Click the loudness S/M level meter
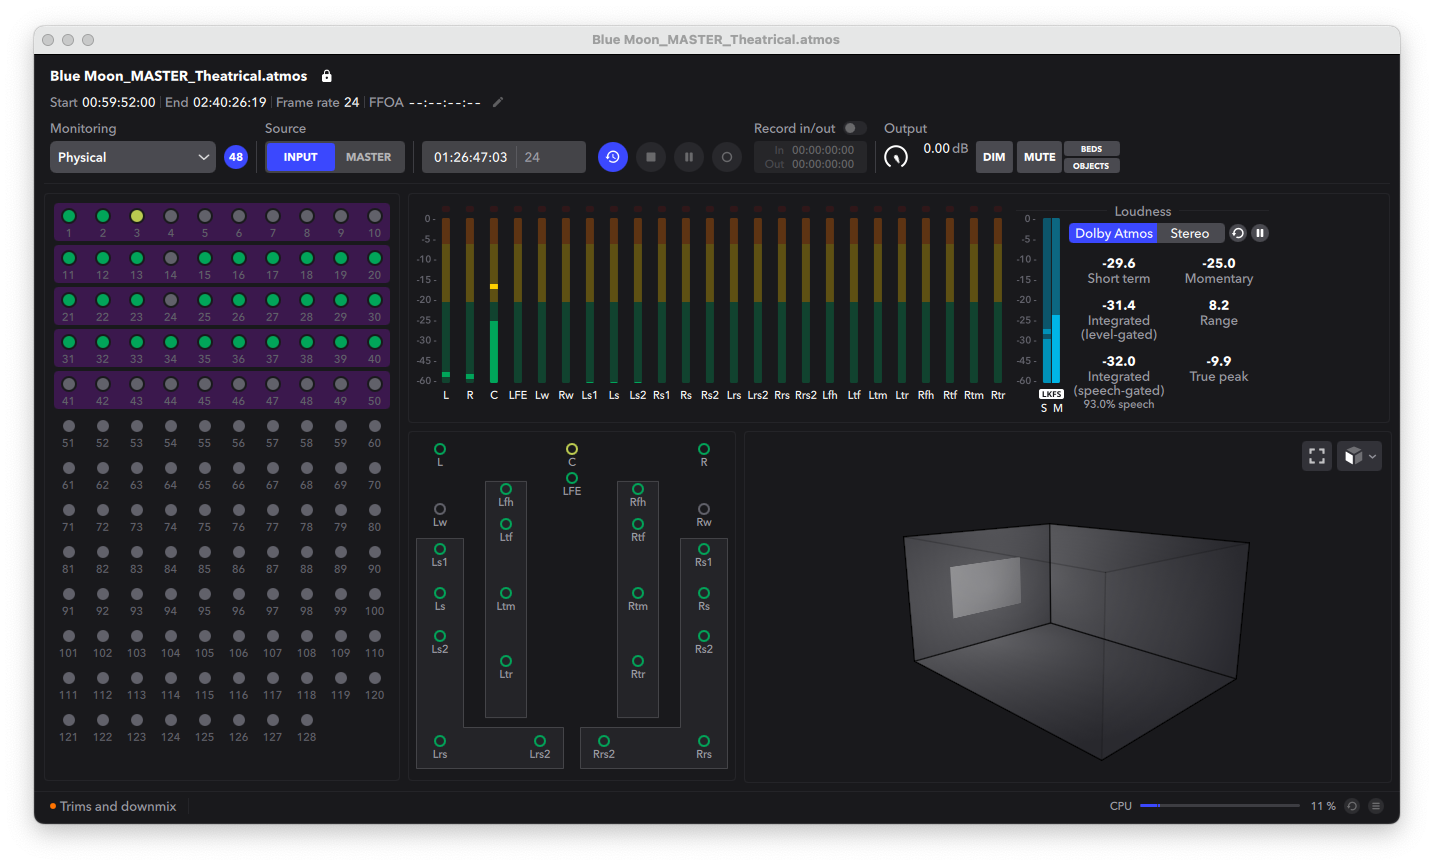Screen dimensions: 1434x866 click(1051, 301)
